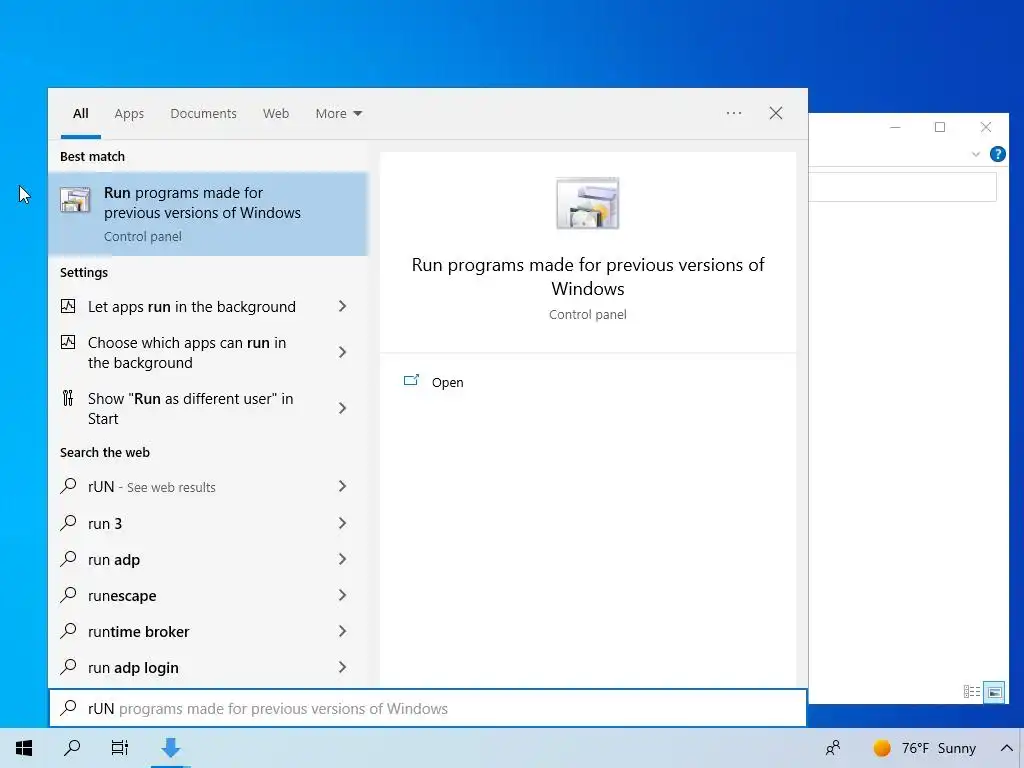Select the runescape web suggestion
1024x768 pixels.
point(122,596)
